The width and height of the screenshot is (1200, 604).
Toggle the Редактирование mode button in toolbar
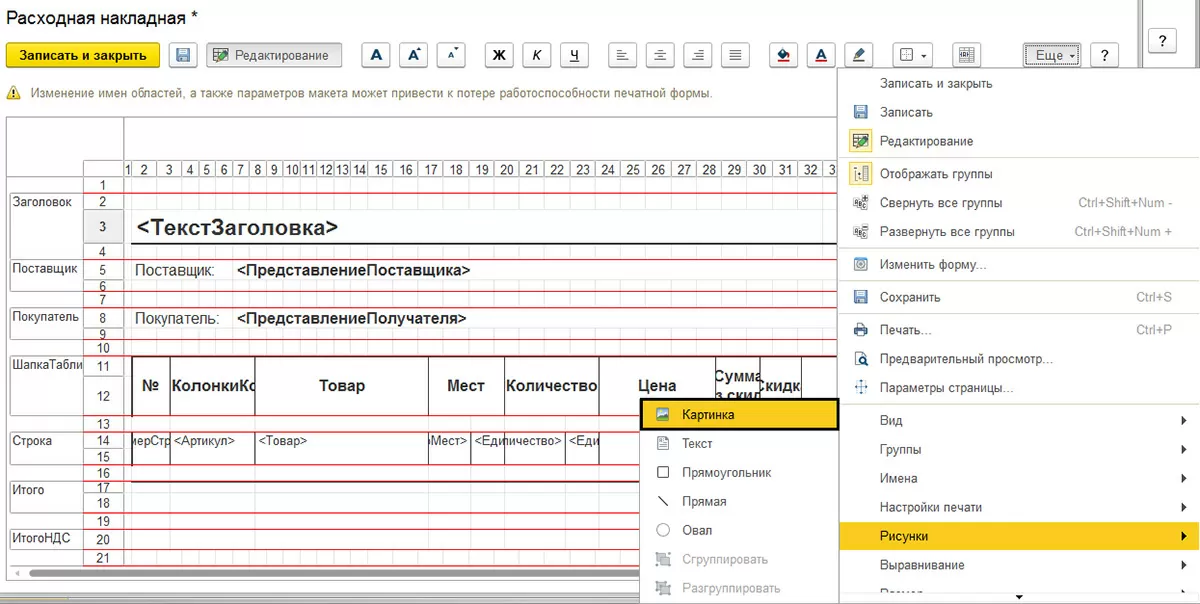point(274,55)
